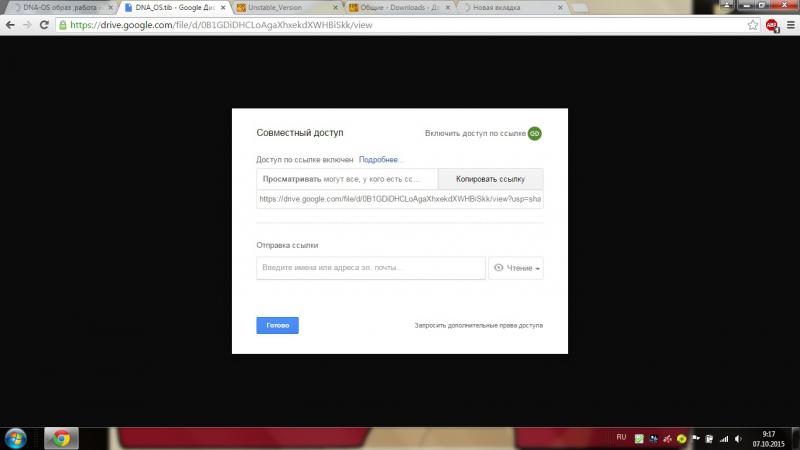Open the Chrome menu hamburger icon

pyautogui.click(x=789, y=25)
